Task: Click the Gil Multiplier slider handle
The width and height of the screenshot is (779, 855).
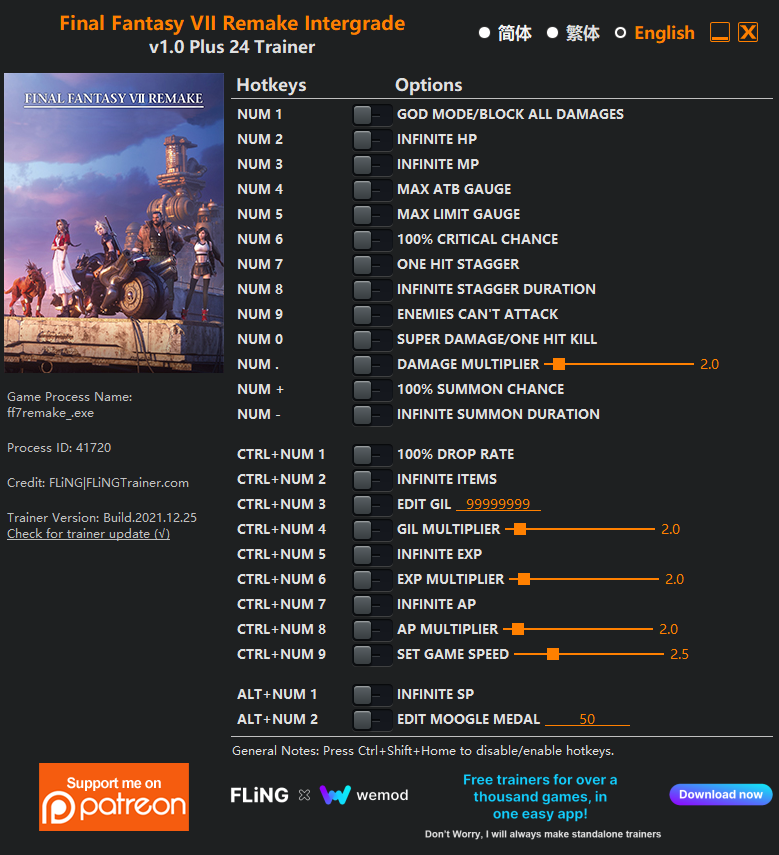Action: [x=520, y=529]
